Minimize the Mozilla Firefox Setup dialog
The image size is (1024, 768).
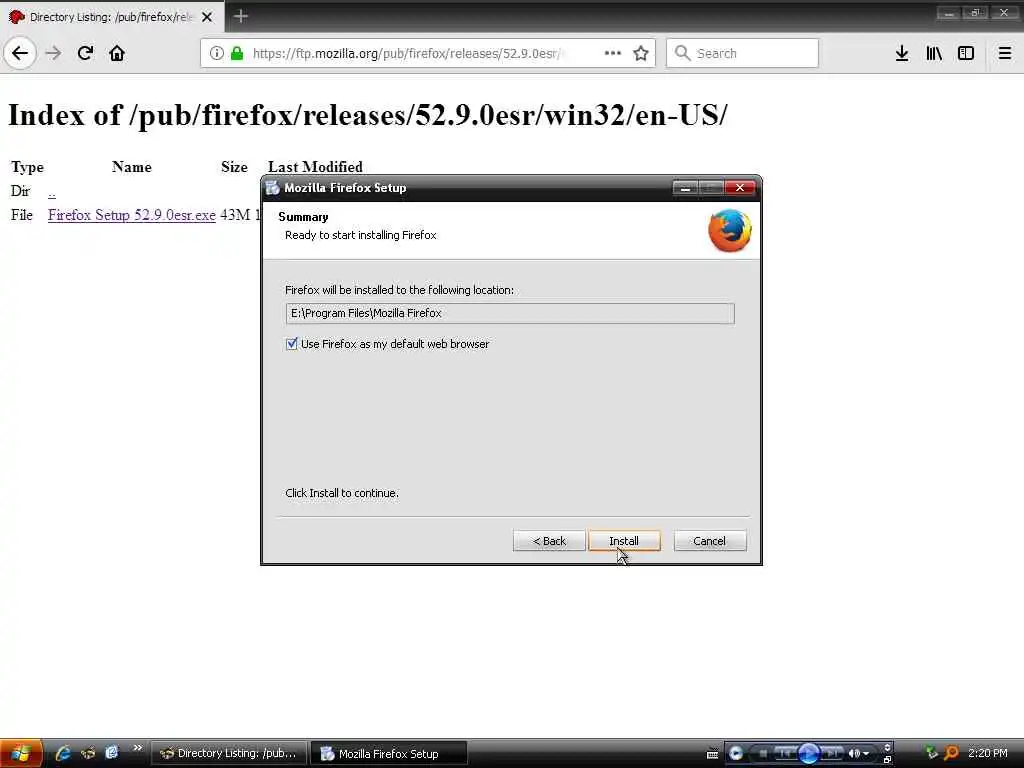pyautogui.click(x=685, y=188)
